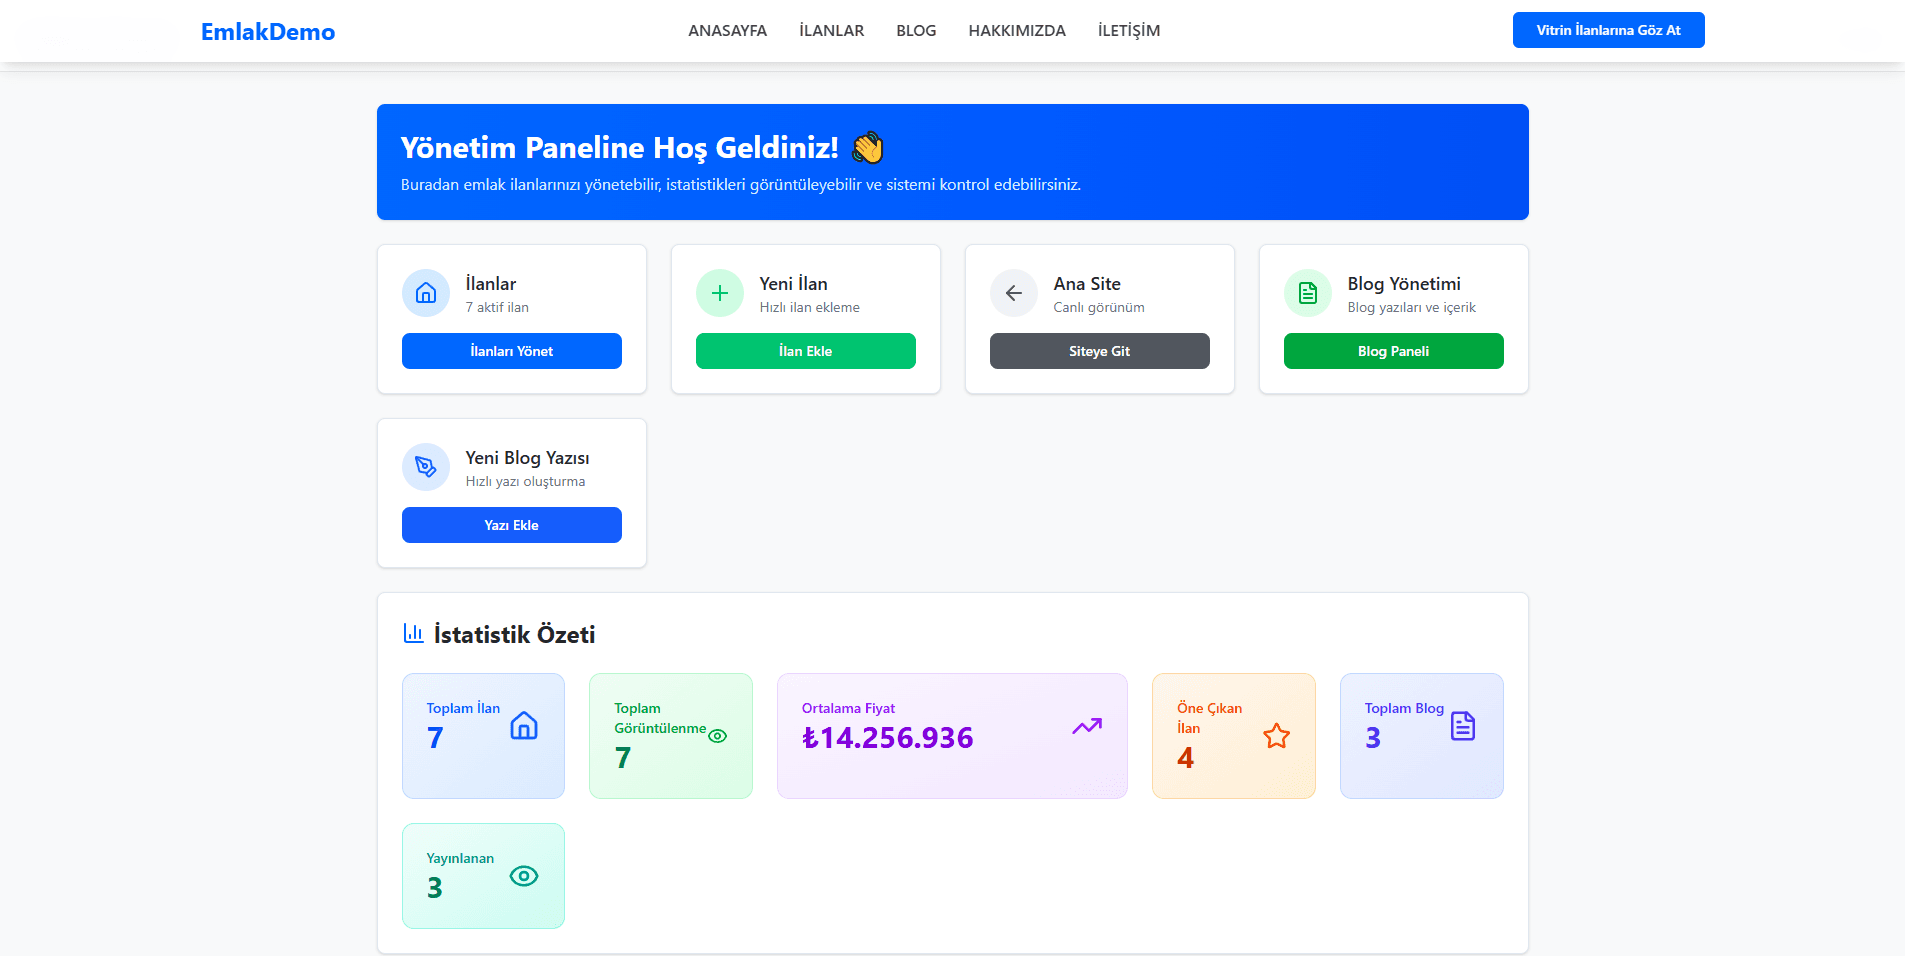Click the Siteye Git button

click(x=1100, y=351)
